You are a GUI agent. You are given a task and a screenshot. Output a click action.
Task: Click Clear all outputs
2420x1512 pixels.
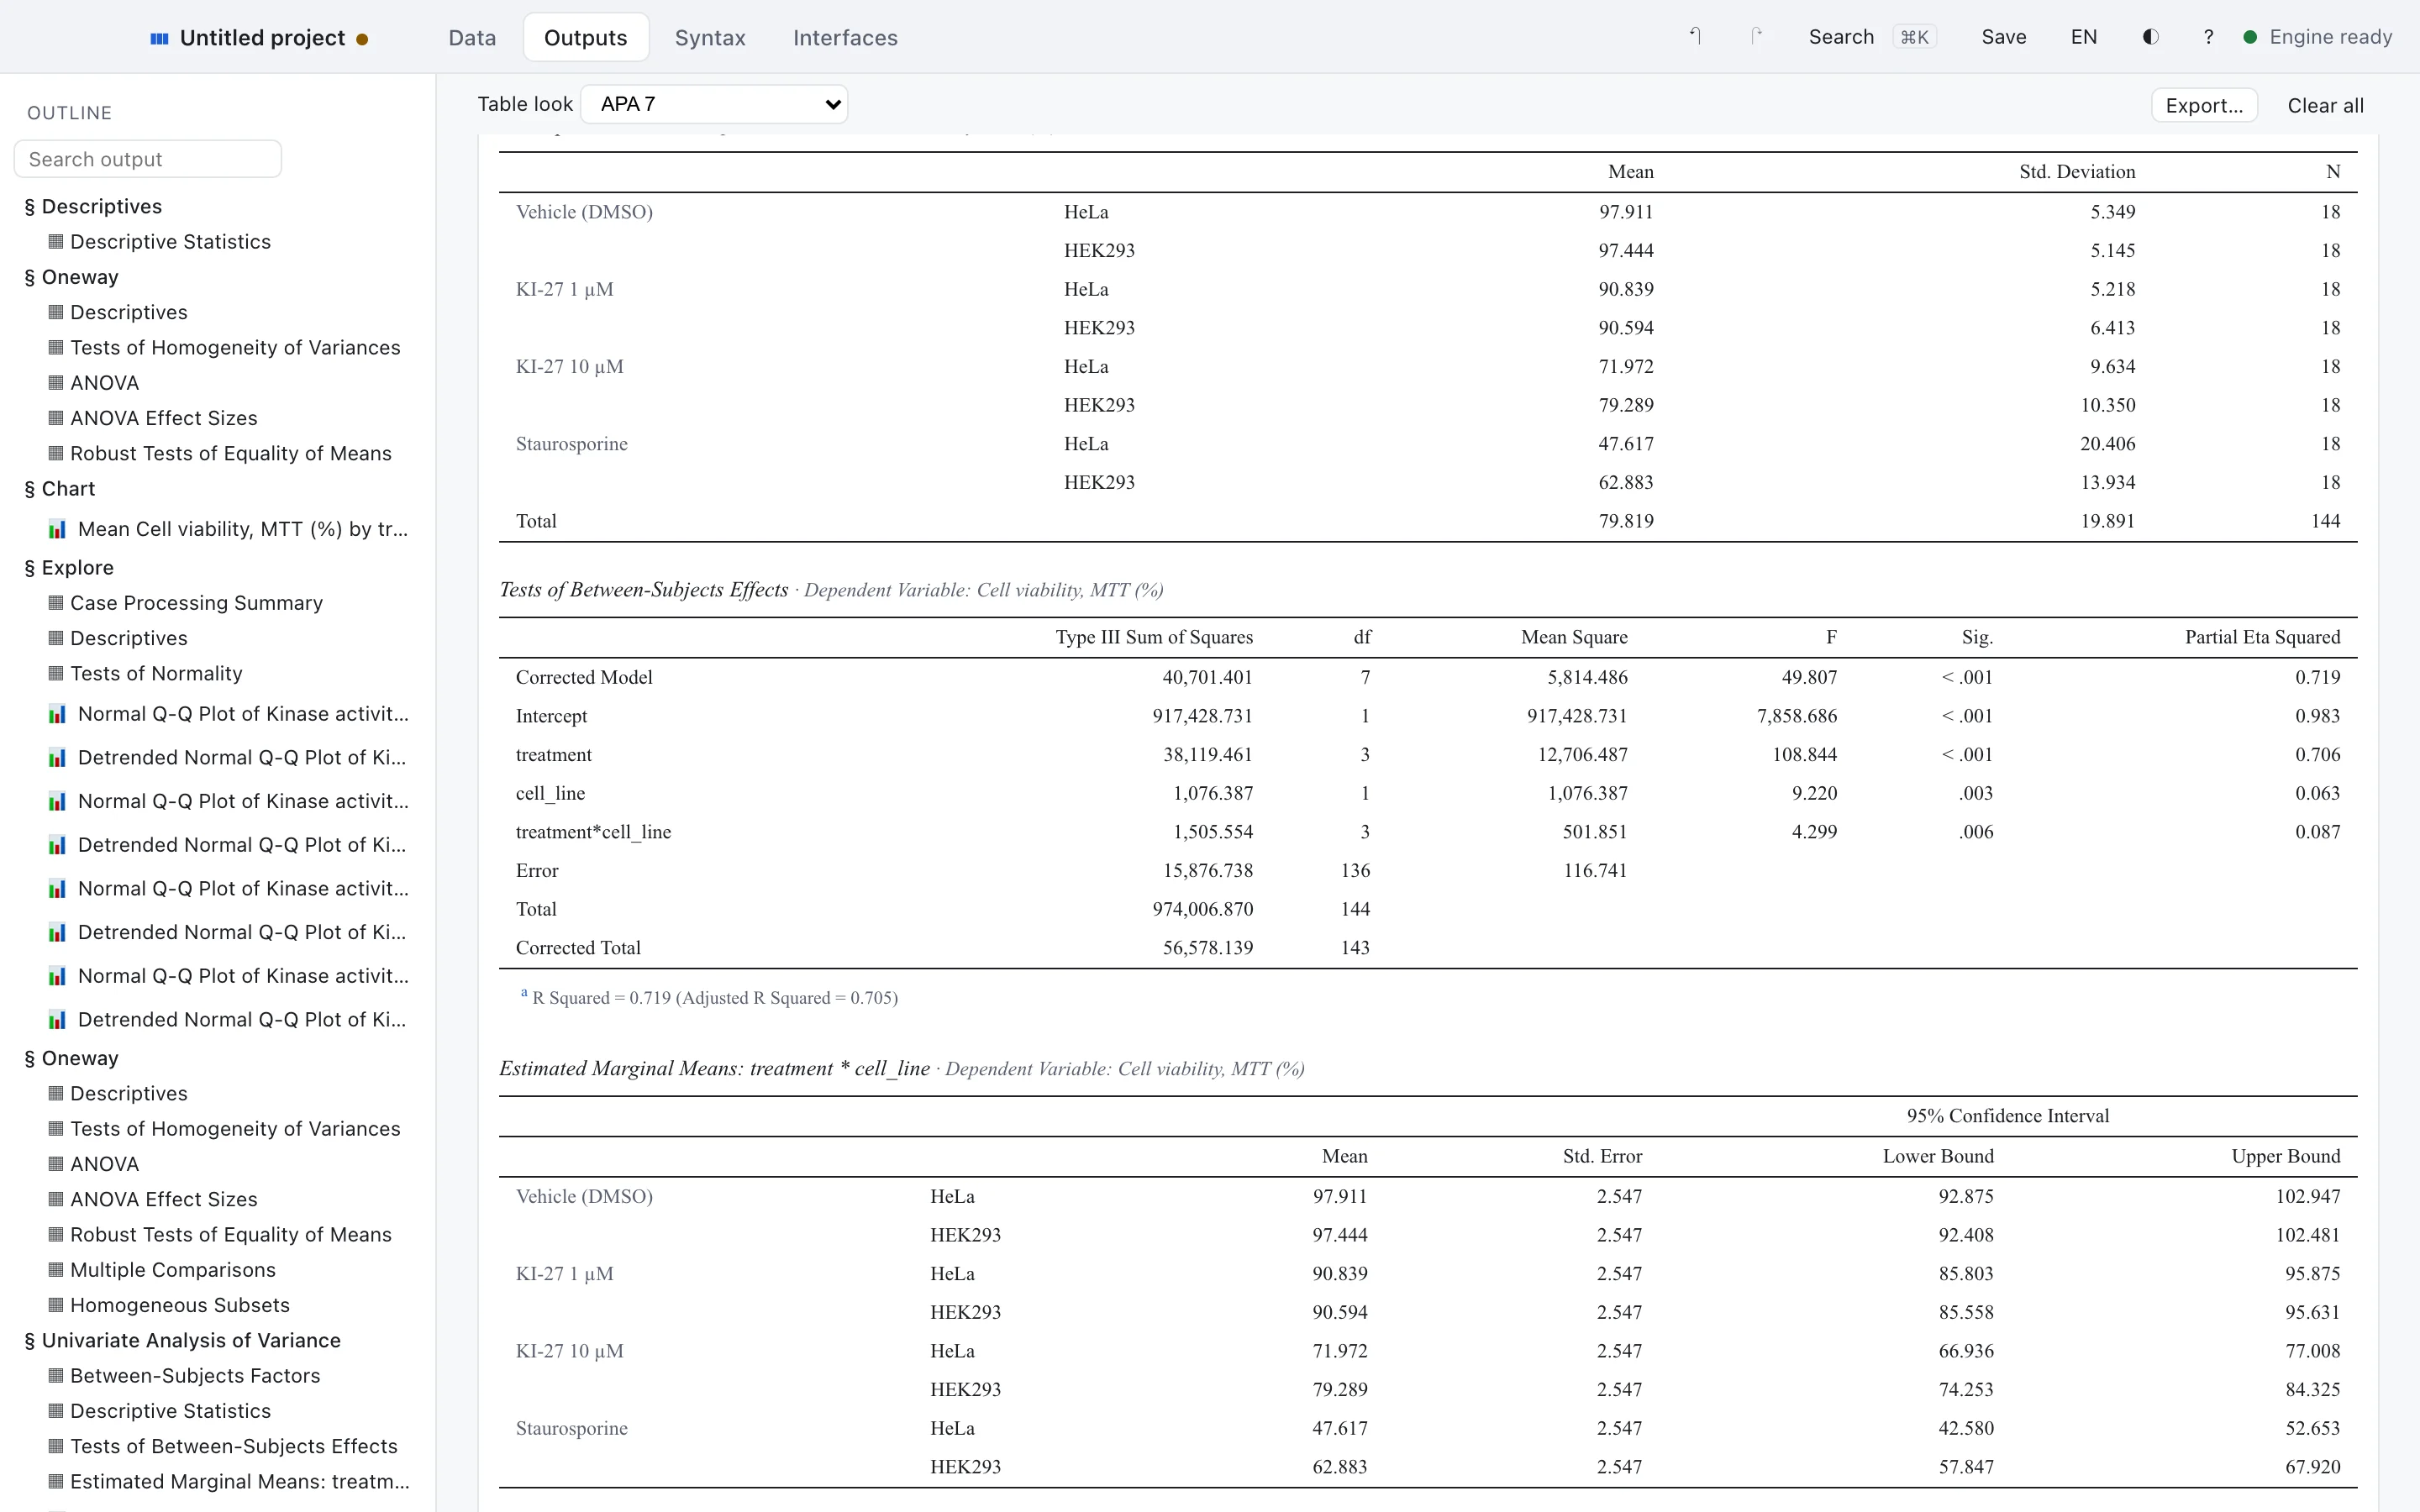pyautogui.click(x=2326, y=106)
